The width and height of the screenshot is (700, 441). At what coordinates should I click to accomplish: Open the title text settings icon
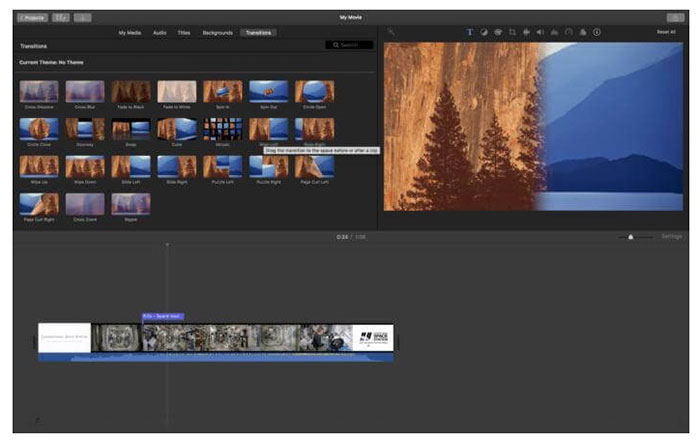click(470, 32)
